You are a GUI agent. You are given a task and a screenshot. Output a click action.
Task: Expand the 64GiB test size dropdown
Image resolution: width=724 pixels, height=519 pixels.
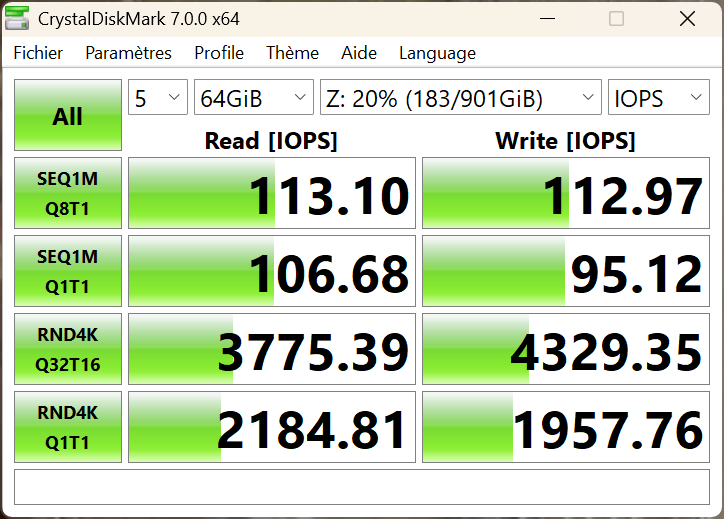[x=254, y=98]
